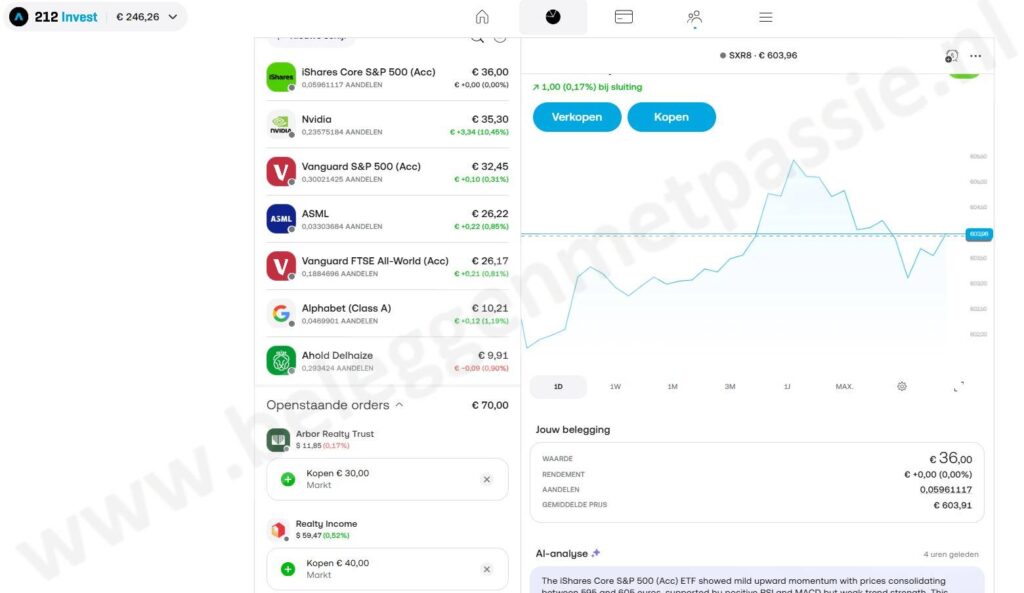The height and width of the screenshot is (593, 1024).
Task: Expand the account value €246,26 dropdown
Action: coord(172,17)
